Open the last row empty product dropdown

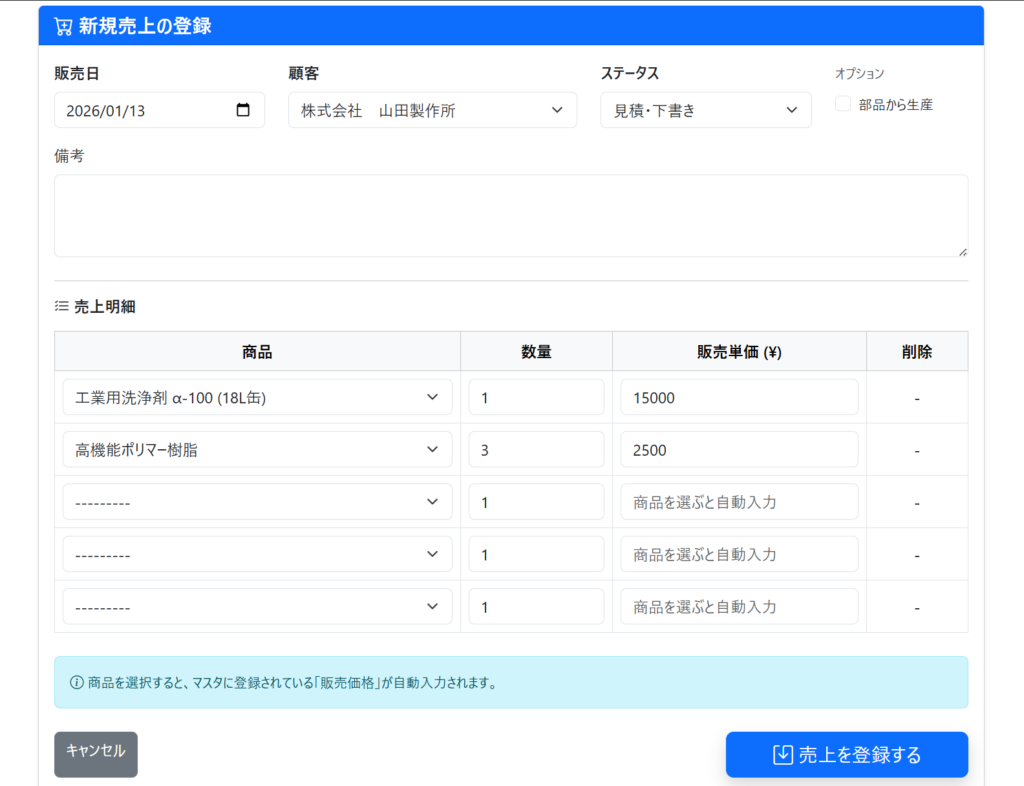tap(257, 607)
